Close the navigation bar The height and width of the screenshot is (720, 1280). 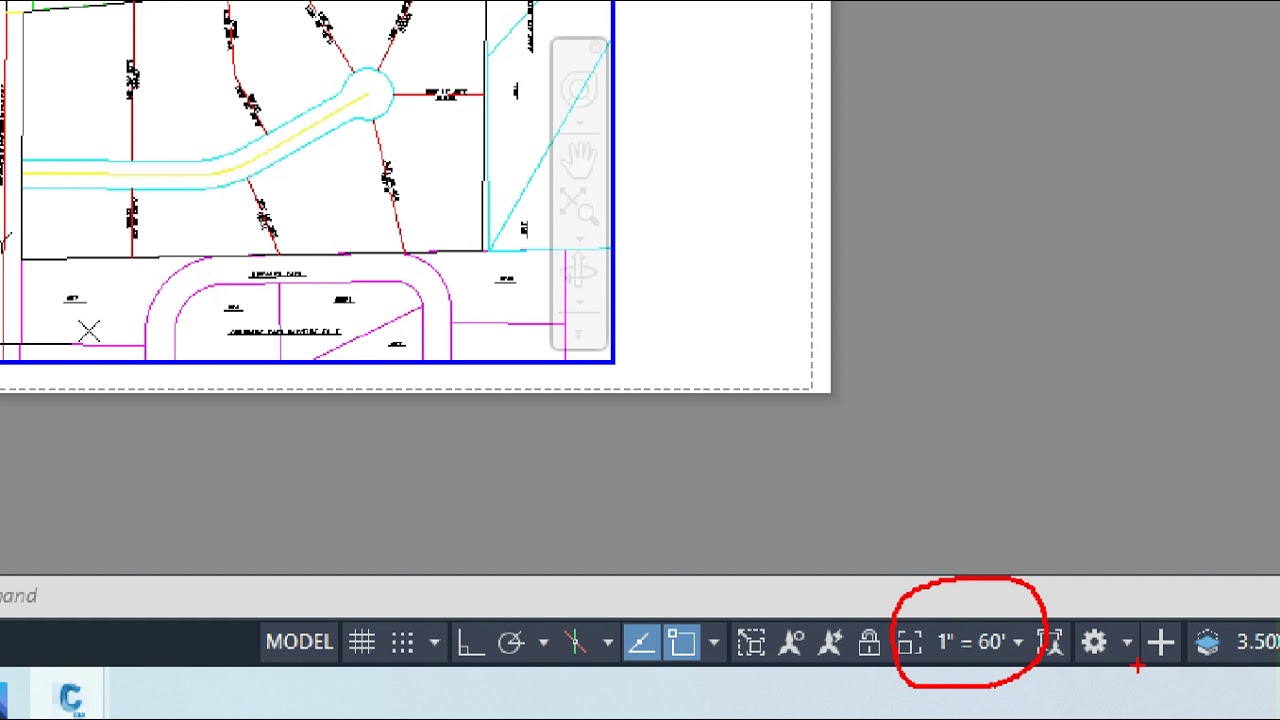[598, 47]
